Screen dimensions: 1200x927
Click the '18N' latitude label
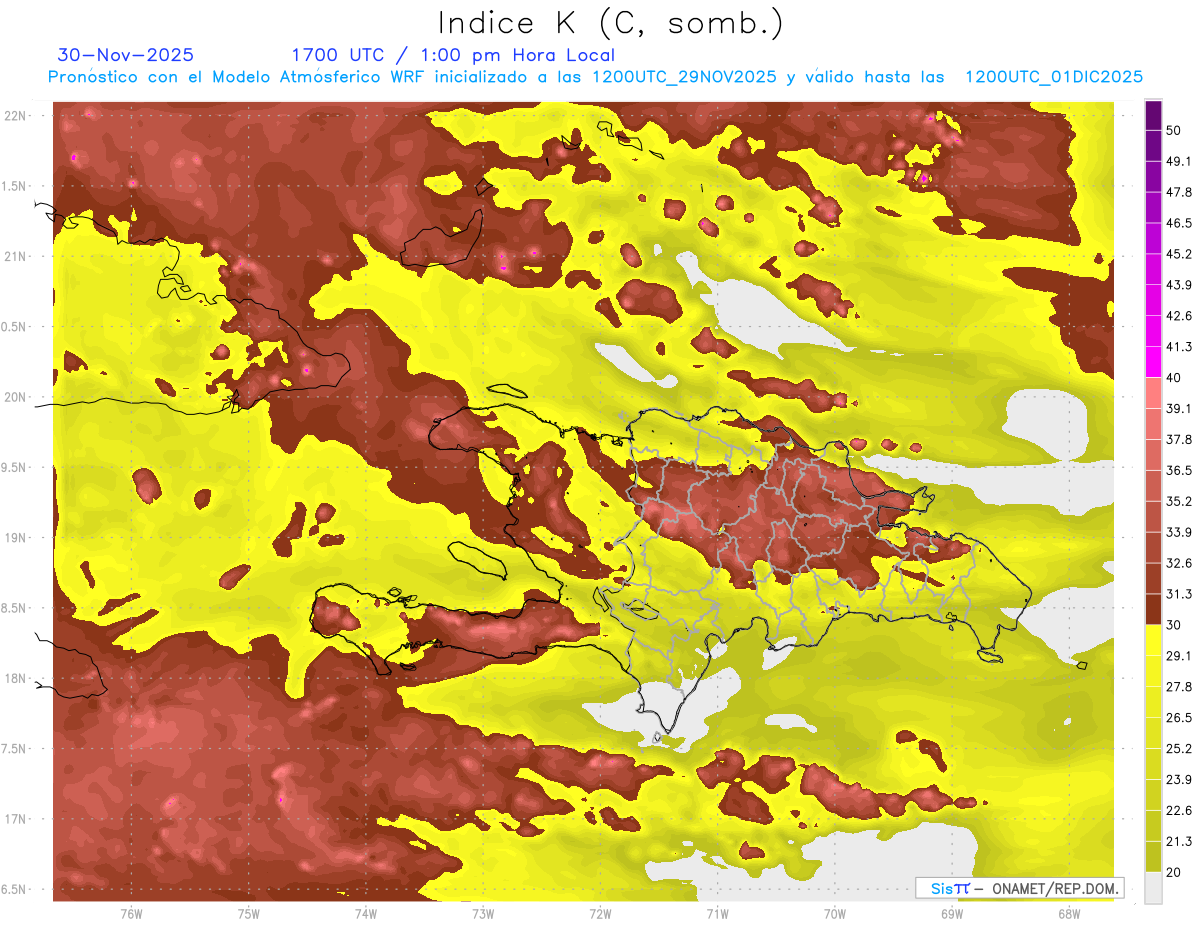pos(14,679)
